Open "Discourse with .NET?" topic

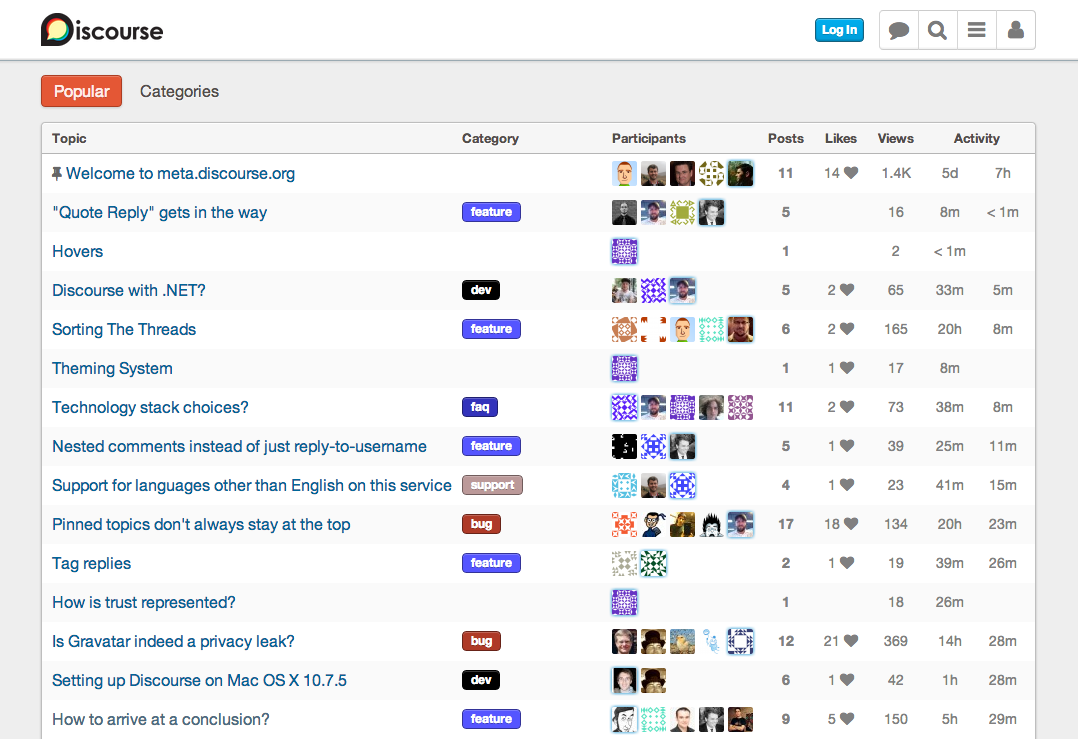[x=129, y=290]
